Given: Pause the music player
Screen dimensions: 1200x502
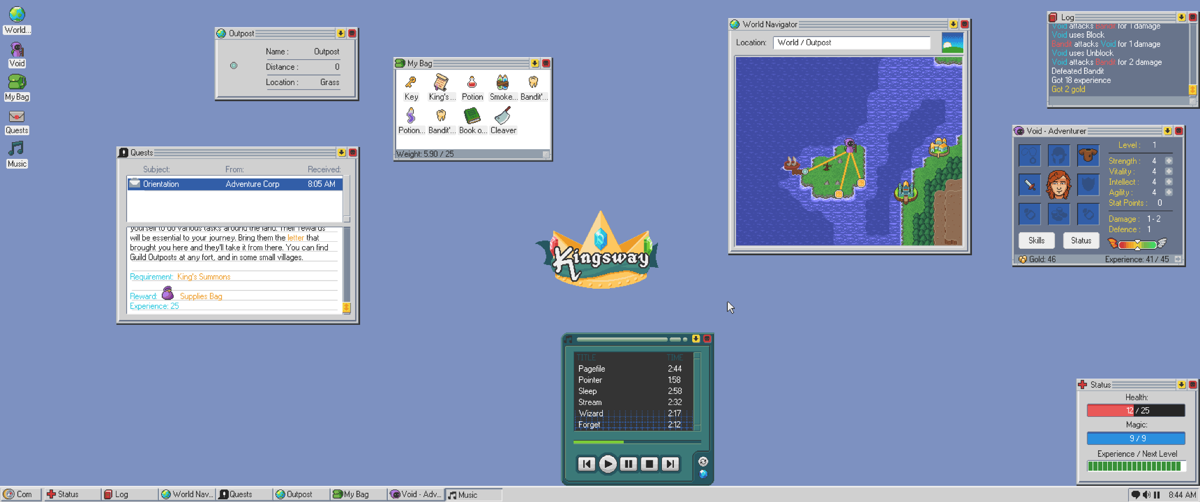Looking at the screenshot, I should (628, 464).
